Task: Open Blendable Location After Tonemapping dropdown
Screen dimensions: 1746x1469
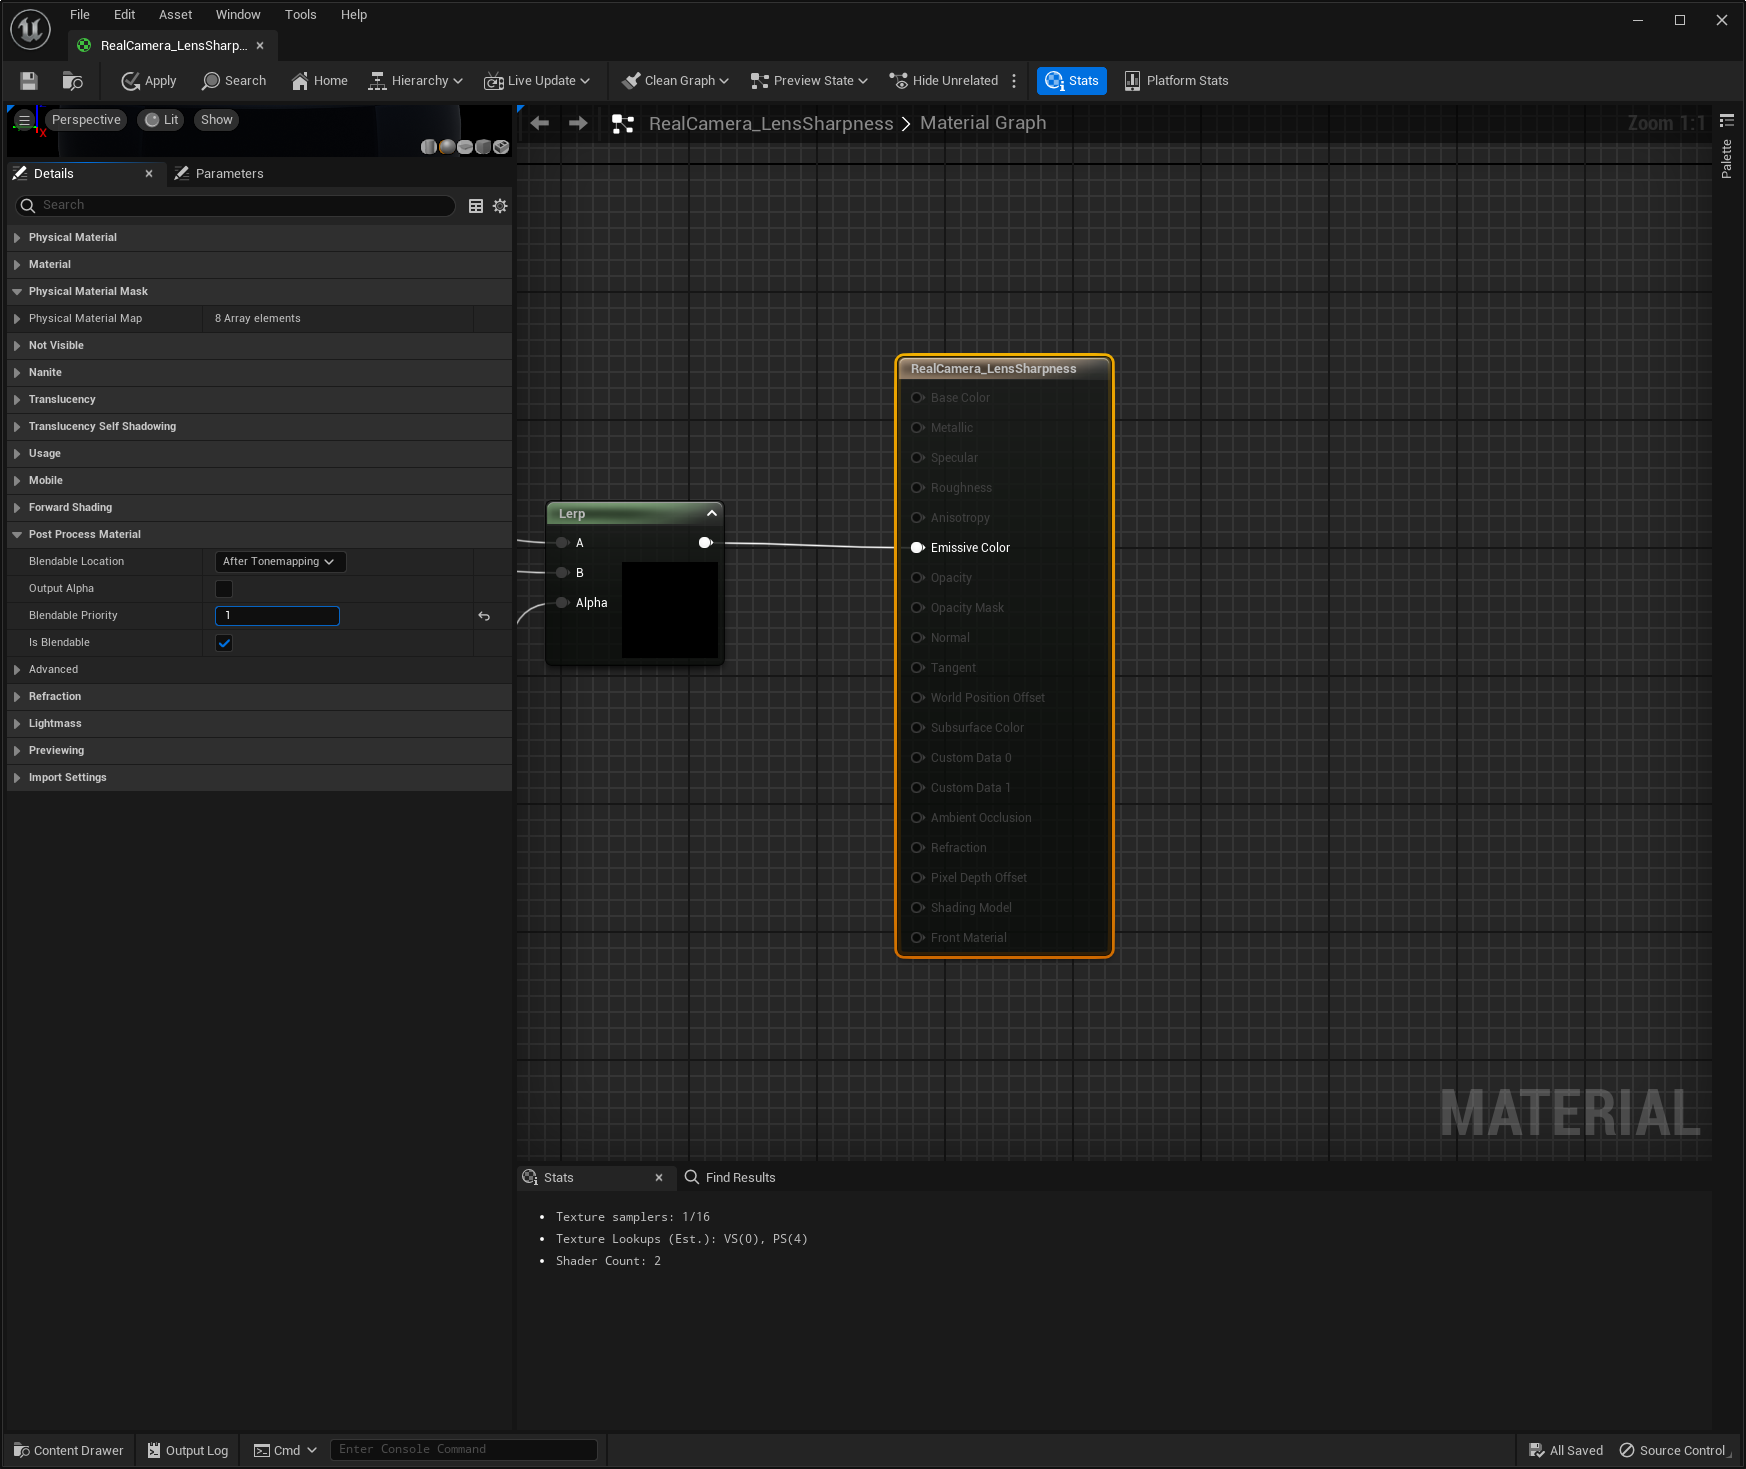Action: tap(280, 562)
